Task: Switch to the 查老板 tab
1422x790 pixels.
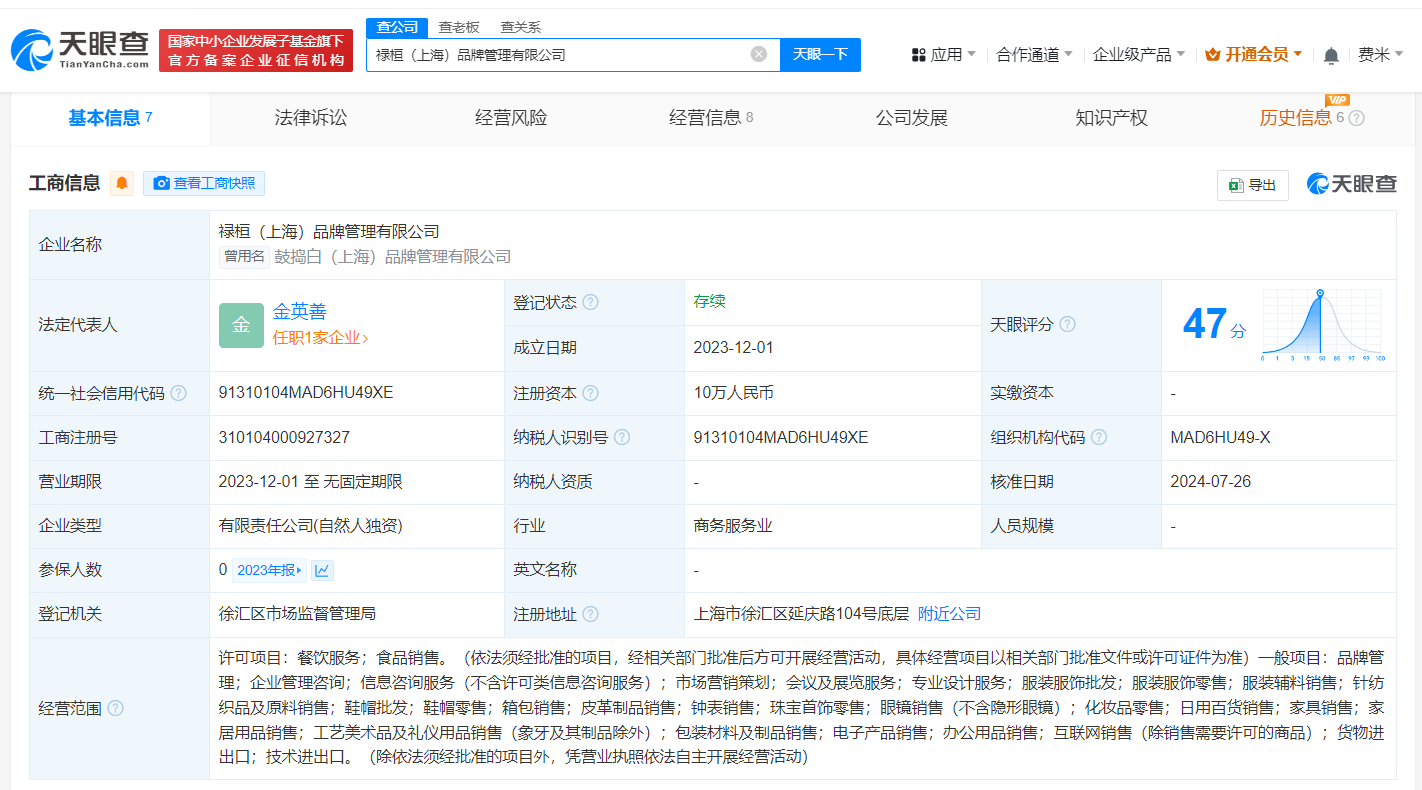Action: tap(457, 27)
